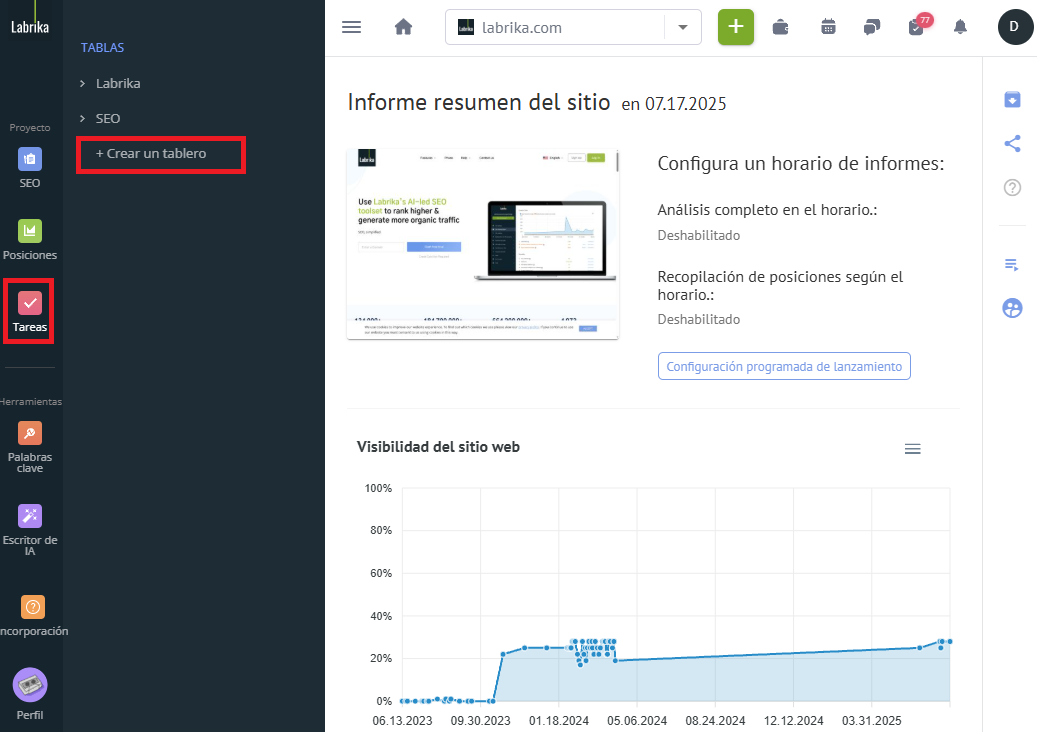This screenshot has width=1037, height=732.
Task: Toggle the hamburger sidebar menu
Action: (351, 27)
